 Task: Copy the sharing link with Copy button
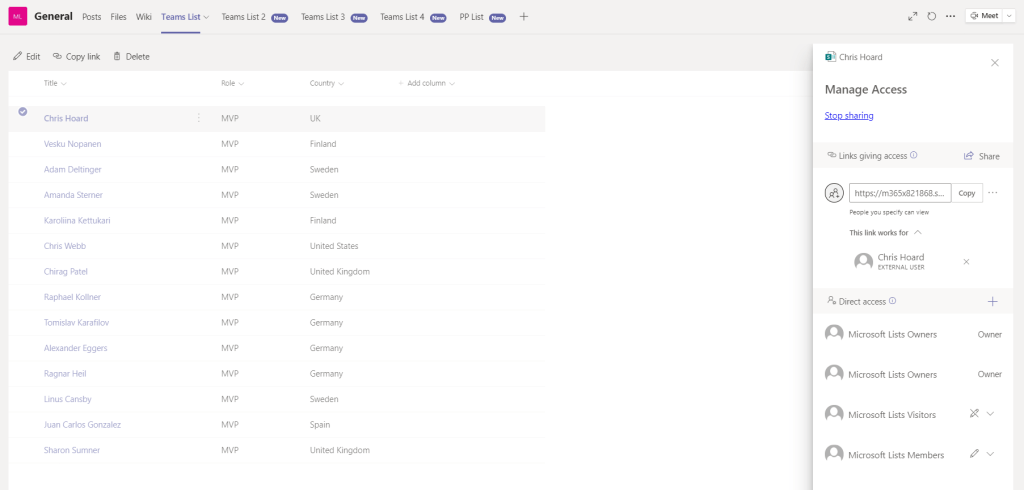[x=967, y=193]
